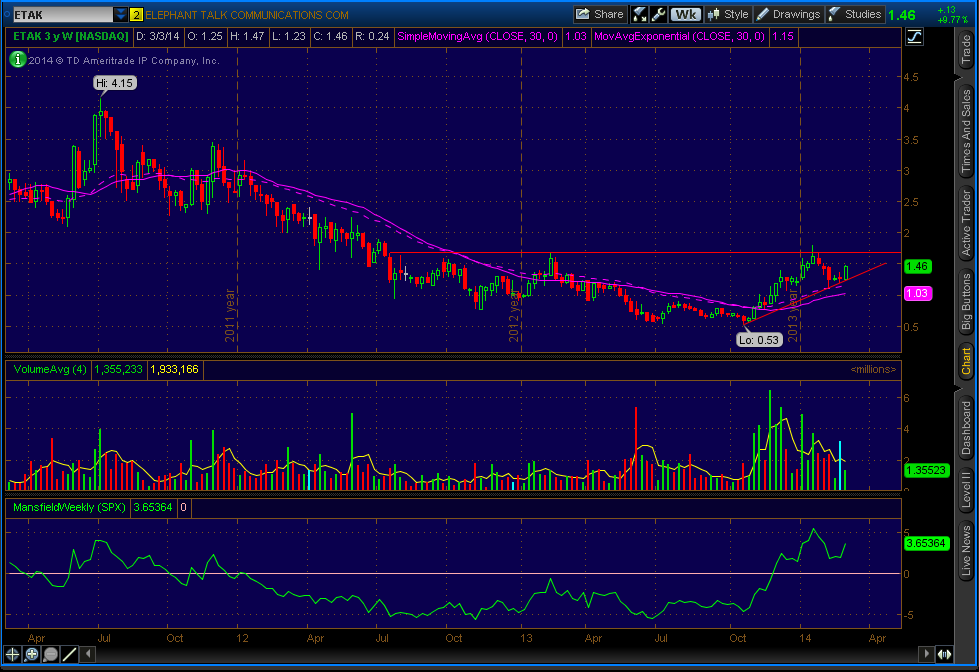Viewport: 979px width, 672px height.
Task: Switch to Times And Sales side tab
Action: click(x=967, y=131)
